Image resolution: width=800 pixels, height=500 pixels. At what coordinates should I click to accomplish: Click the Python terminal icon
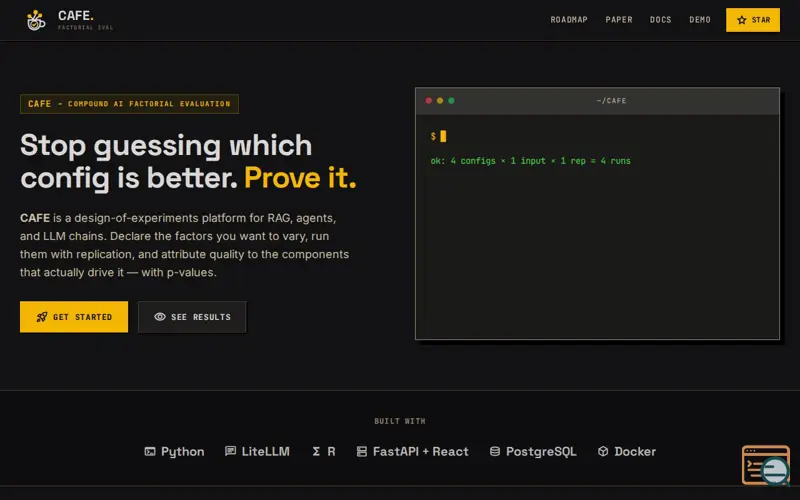149,452
